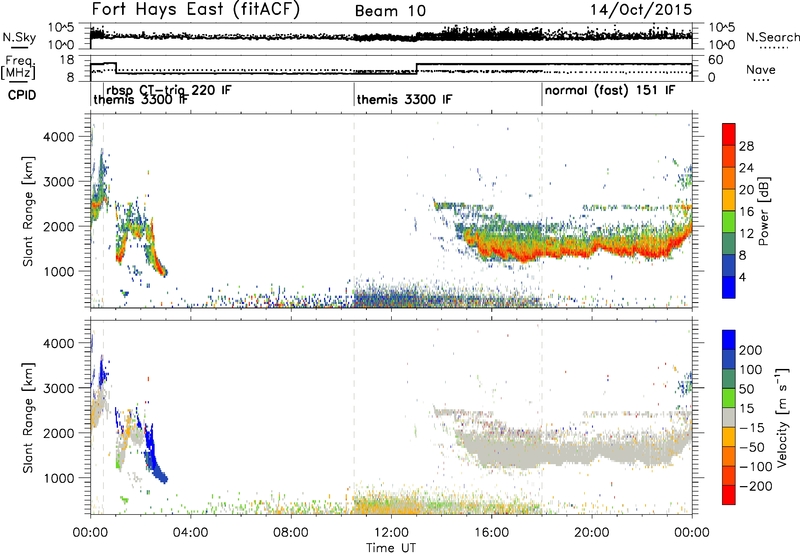The image size is (800, 554).
Task: Click the "18" tick on the frequency axis
Action: 67,60
